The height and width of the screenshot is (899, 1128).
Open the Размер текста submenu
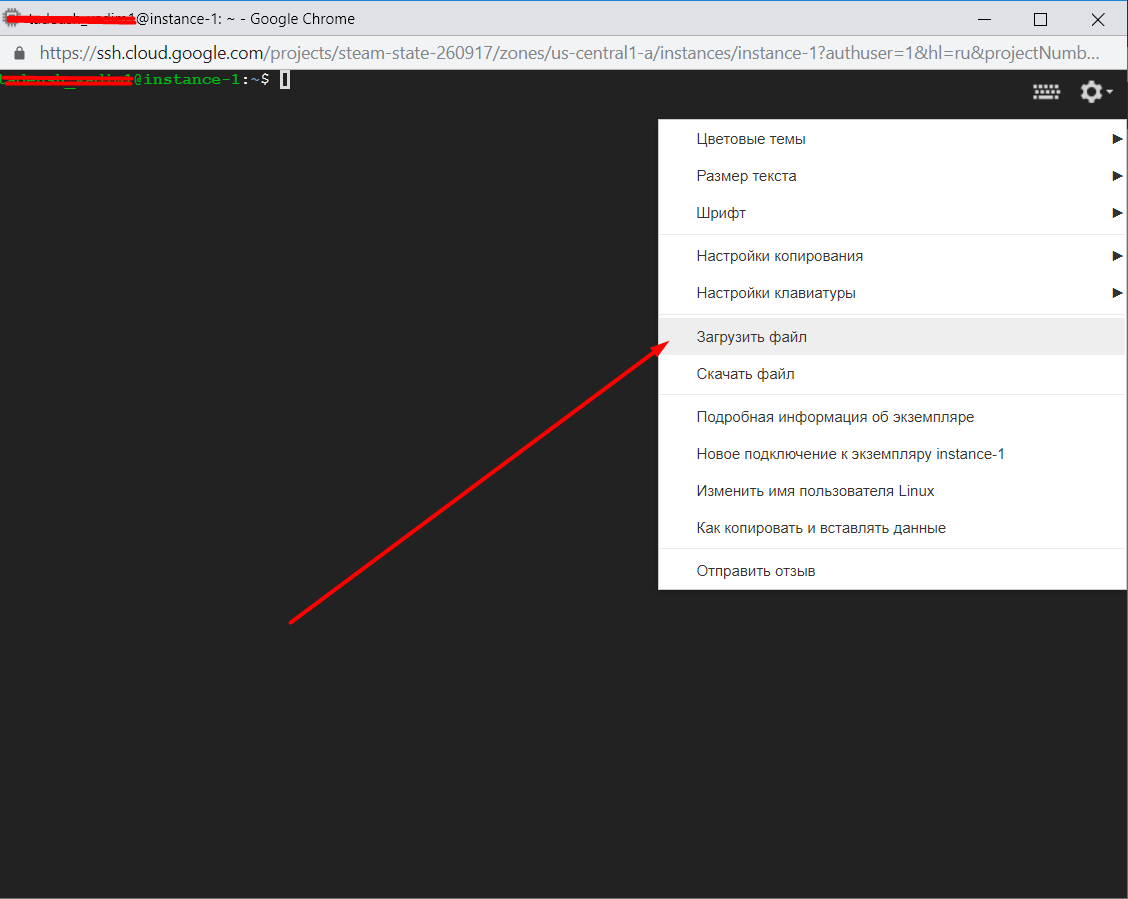point(892,176)
